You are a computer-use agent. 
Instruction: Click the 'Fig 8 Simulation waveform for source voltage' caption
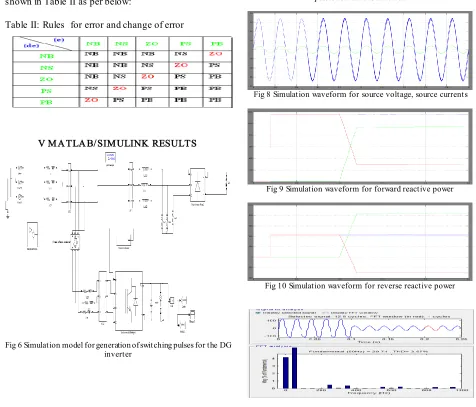360,95
